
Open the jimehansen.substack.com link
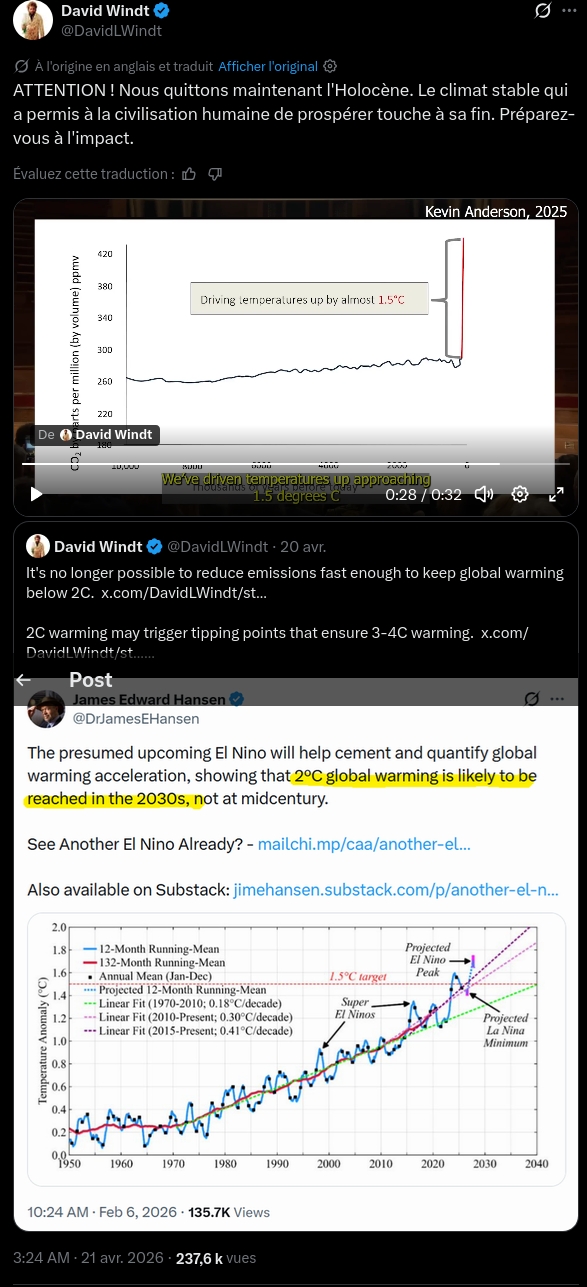tap(396, 889)
